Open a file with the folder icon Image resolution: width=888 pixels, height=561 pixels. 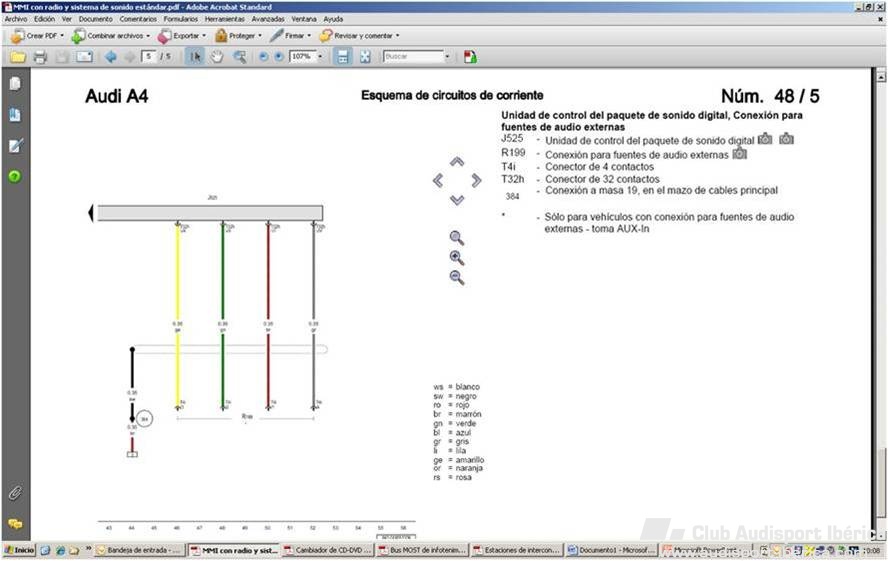pyautogui.click(x=18, y=57)
